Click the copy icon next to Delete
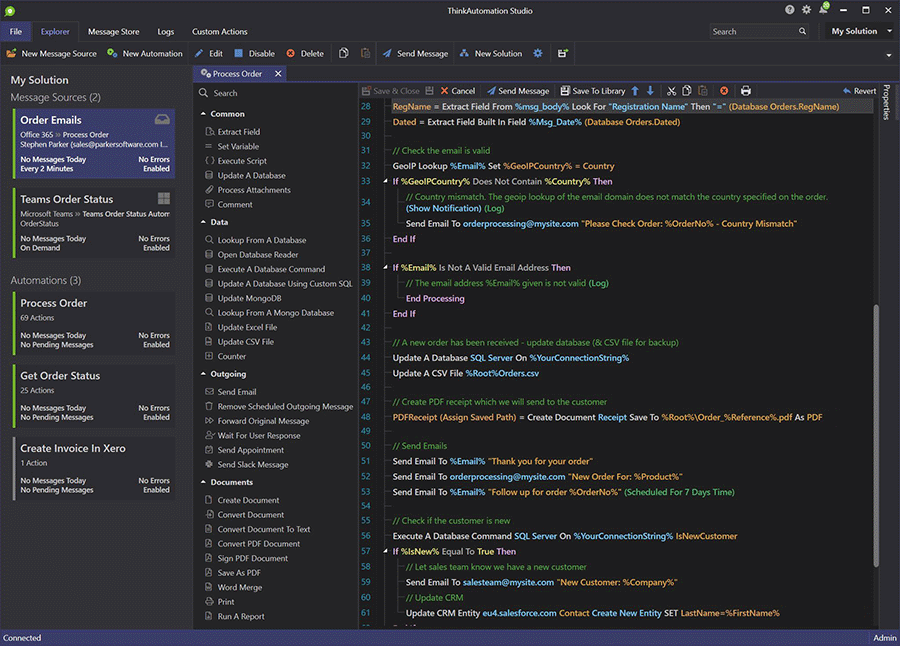This screenshot has height=646, width=900. coord(344,53)
